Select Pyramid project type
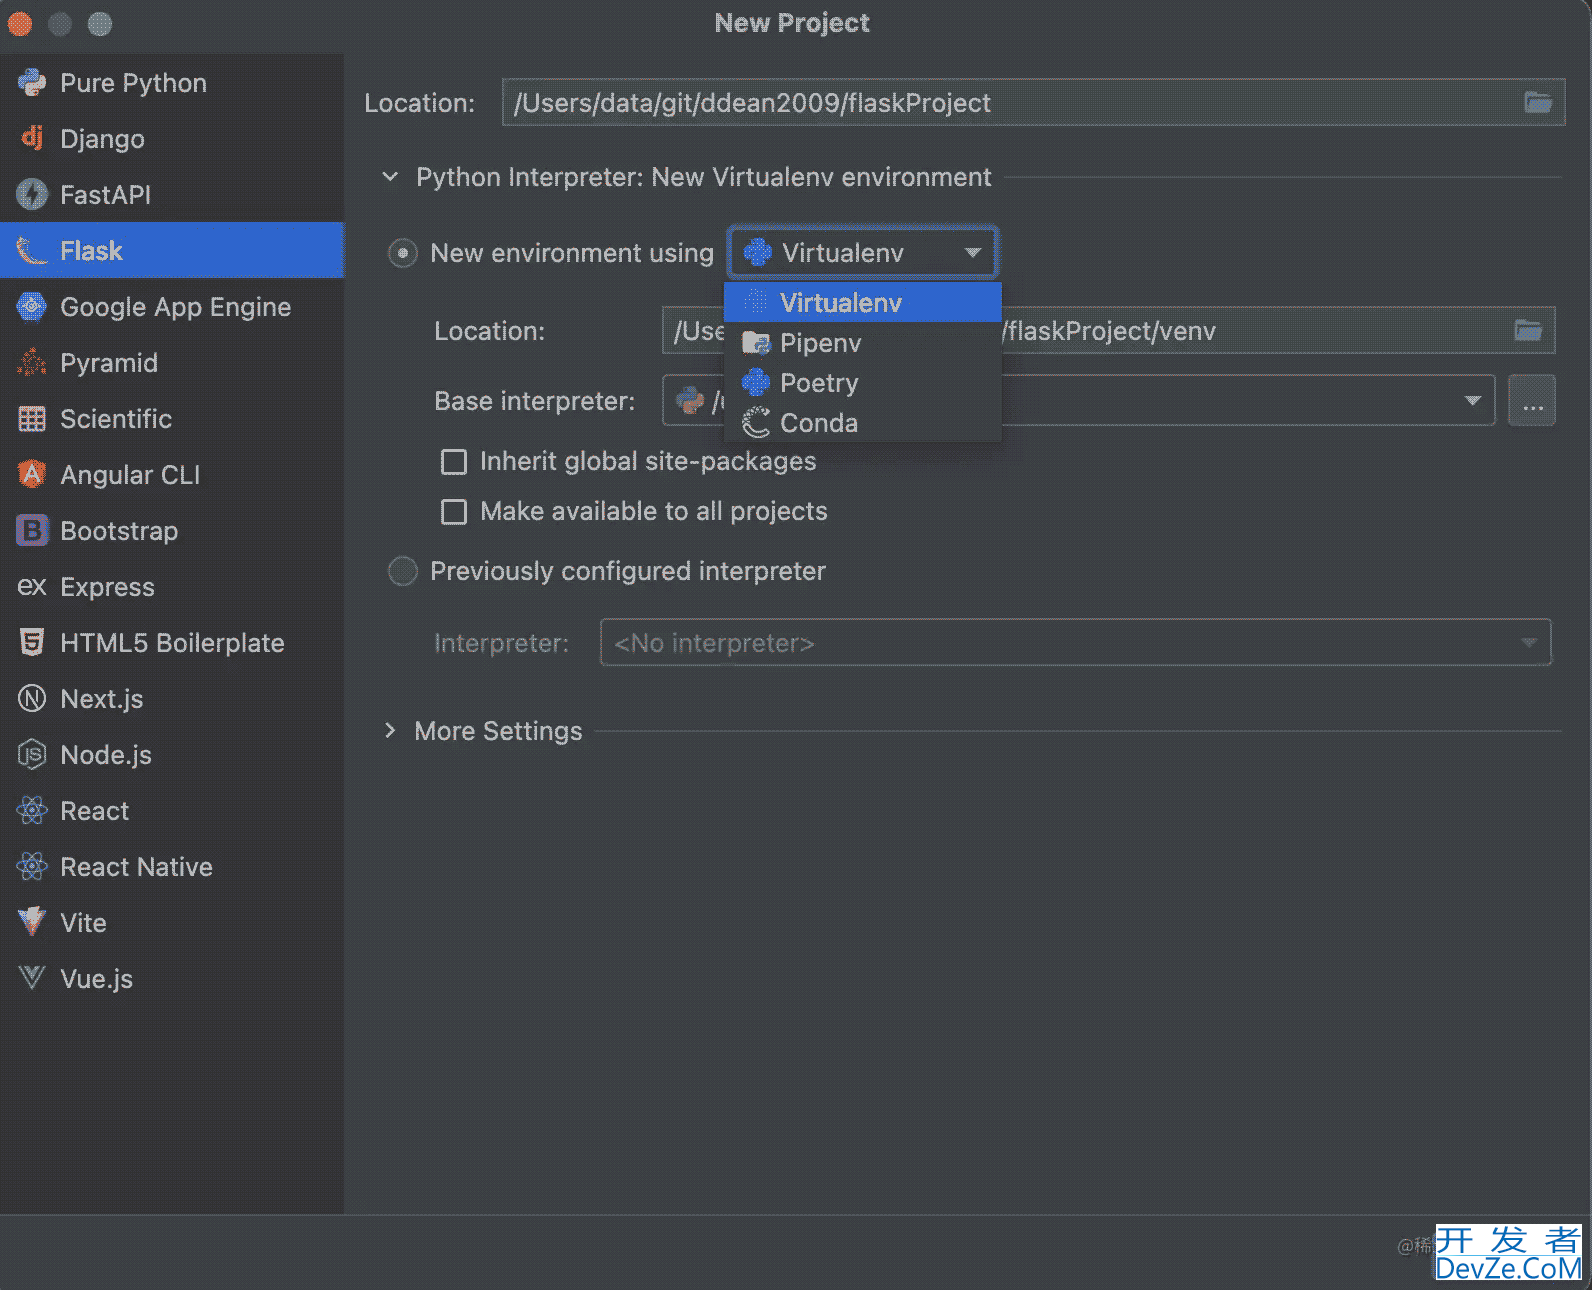Image resolution: width=1592 pixels, height=1290 pixels. pos(172,362)
